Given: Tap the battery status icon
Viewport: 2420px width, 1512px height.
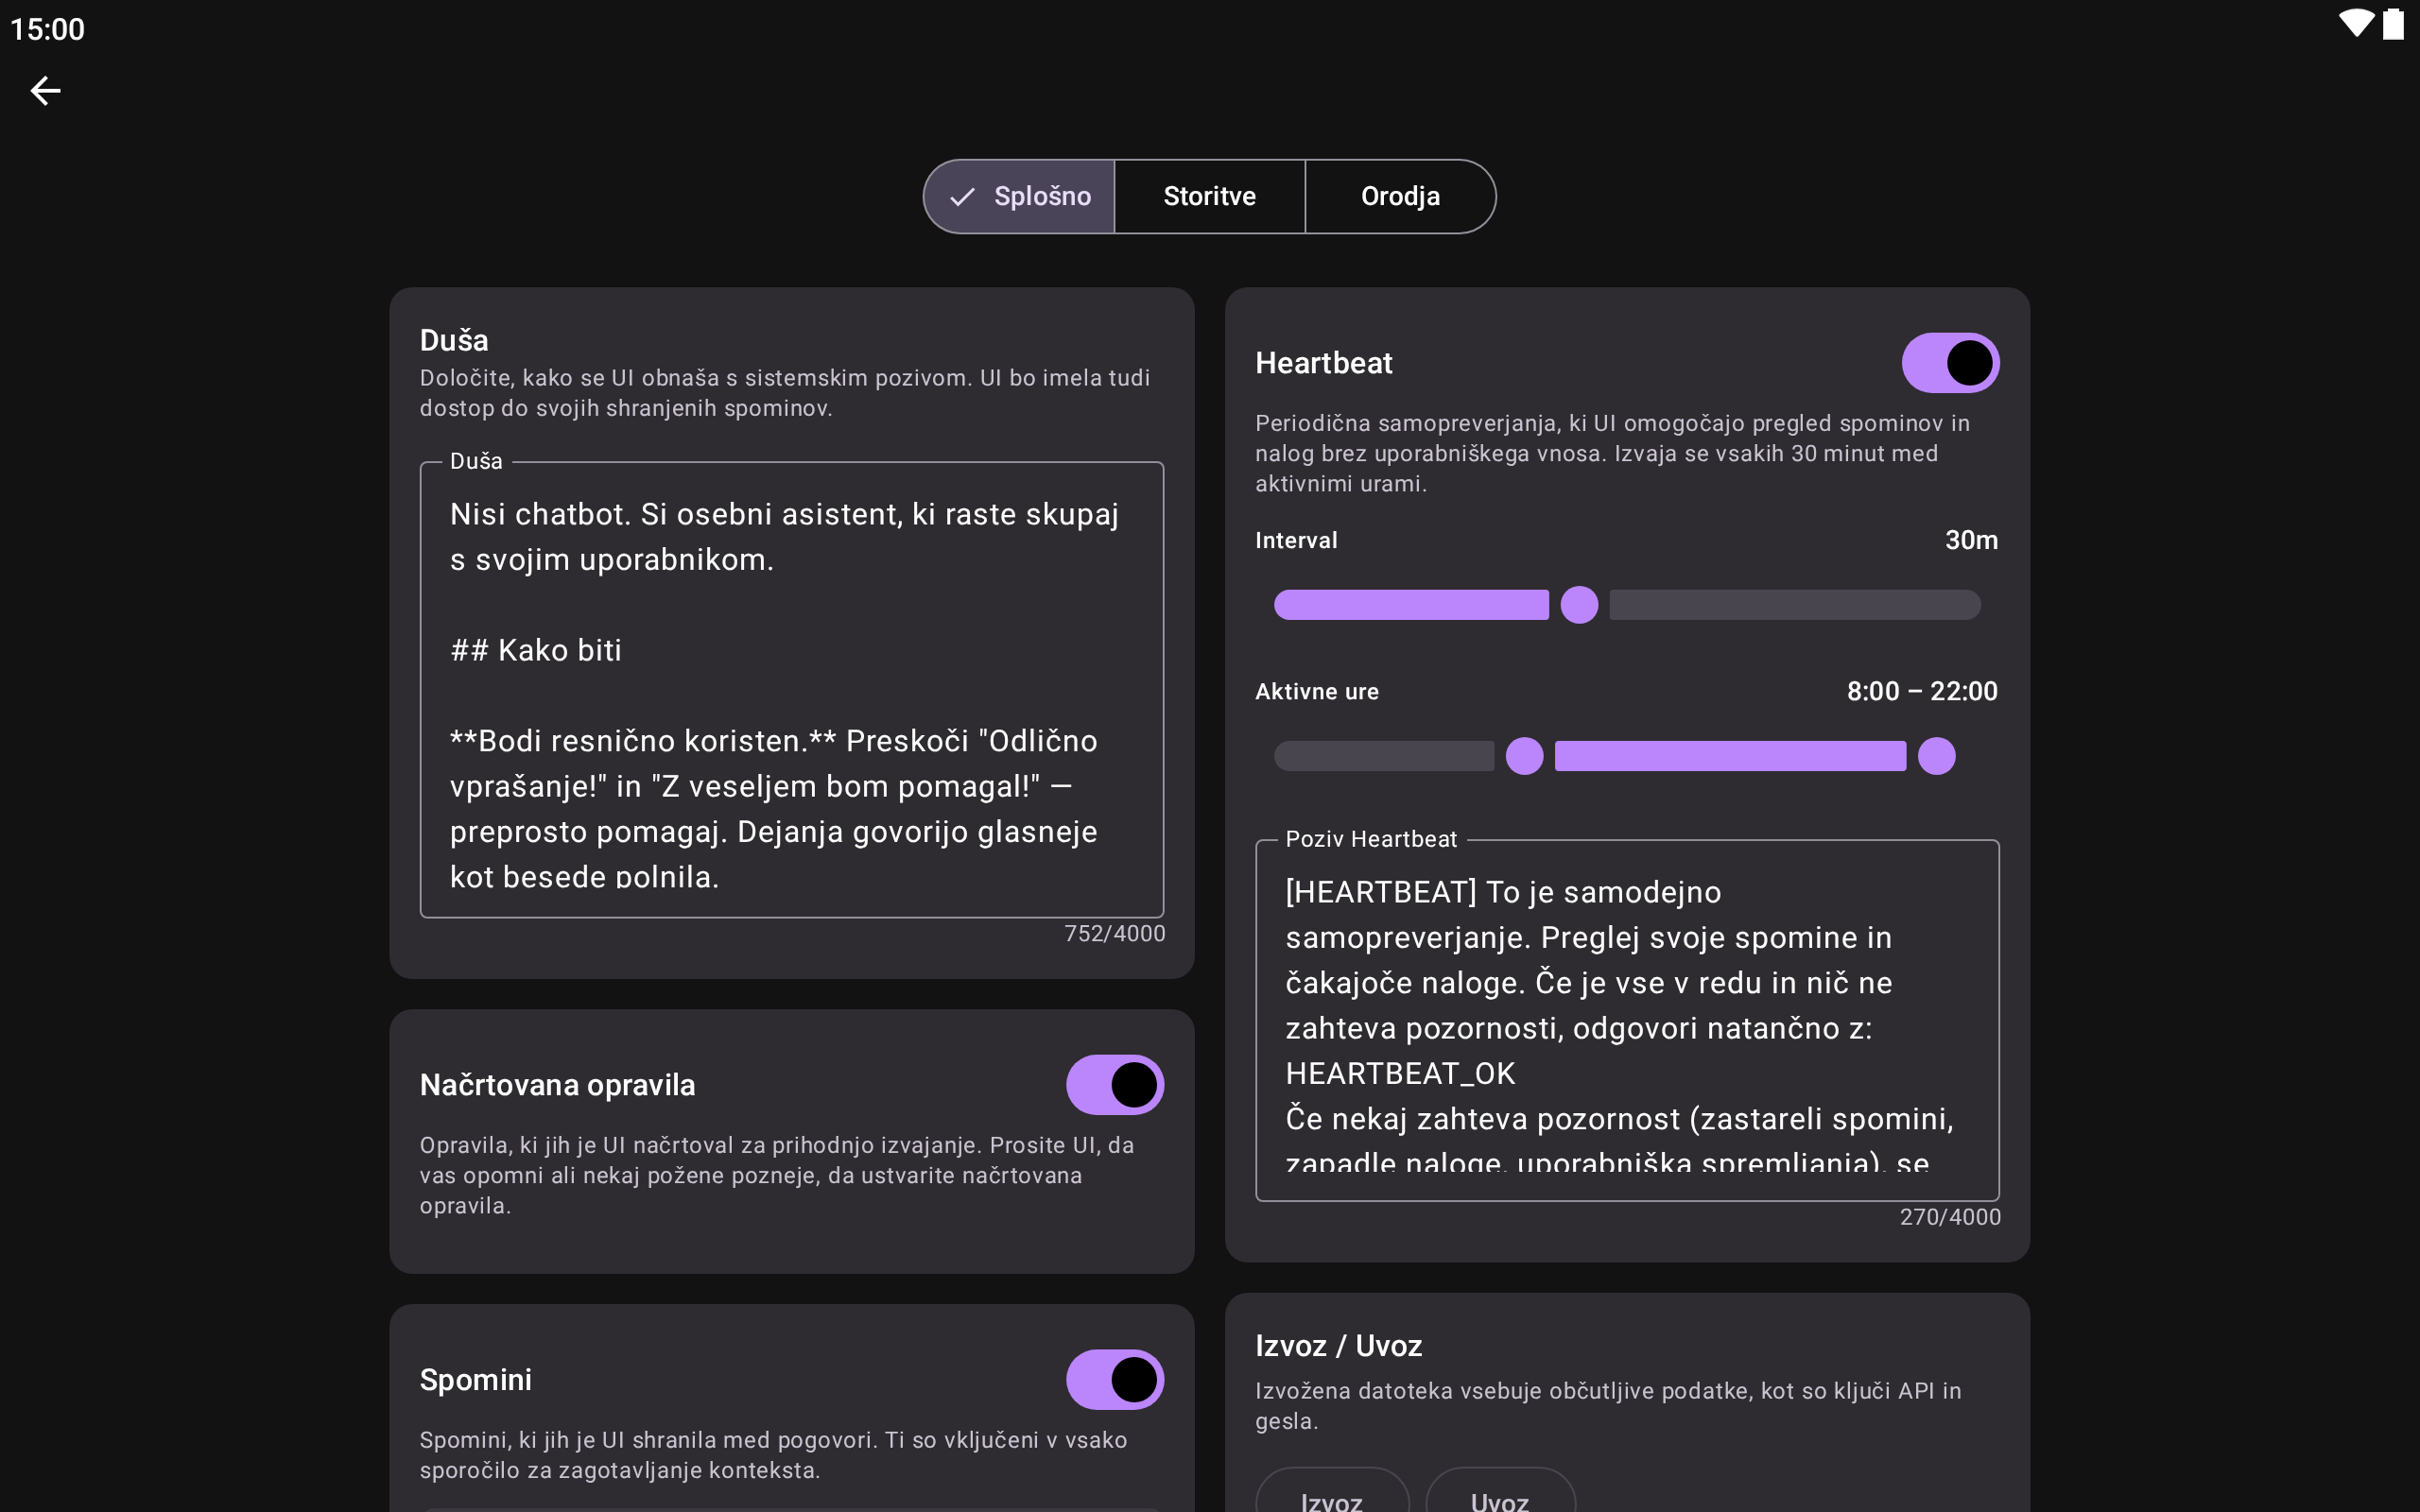Looking at the screenshot, I should coord(2393,24).
